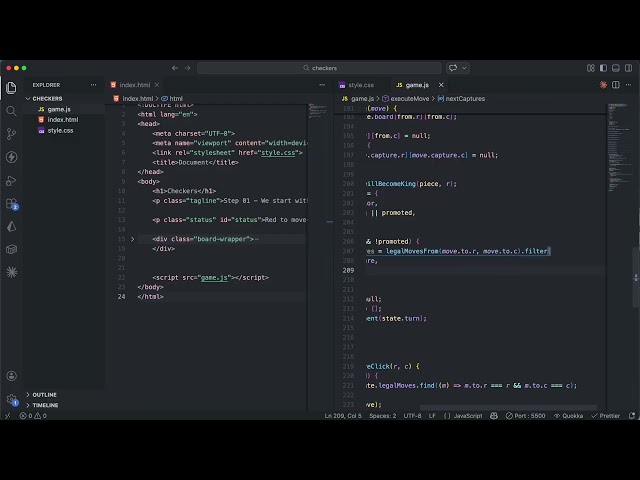Expand the folded board-wrapper div on line 15

tap(132, 239)
